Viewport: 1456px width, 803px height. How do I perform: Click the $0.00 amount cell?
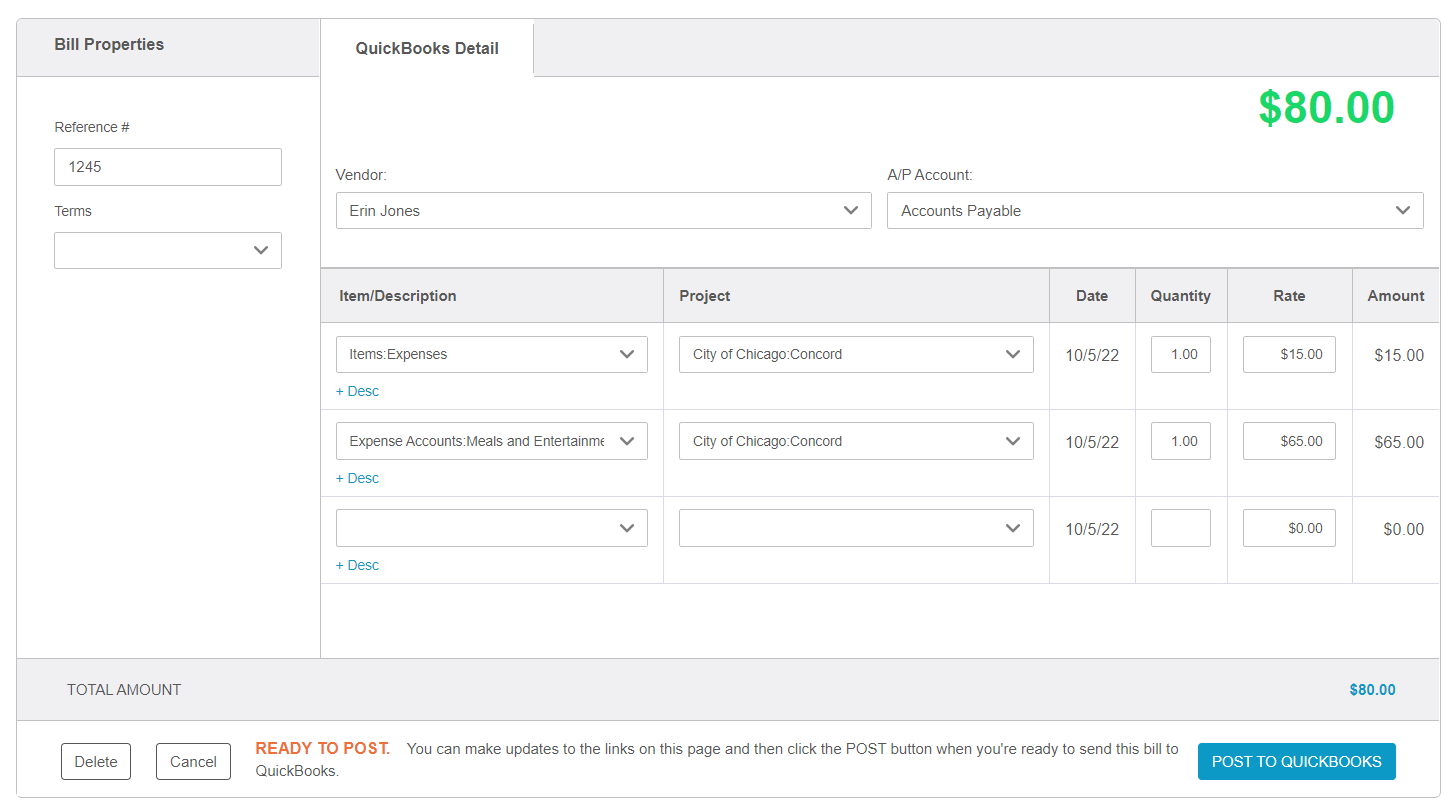(1403, 529)
